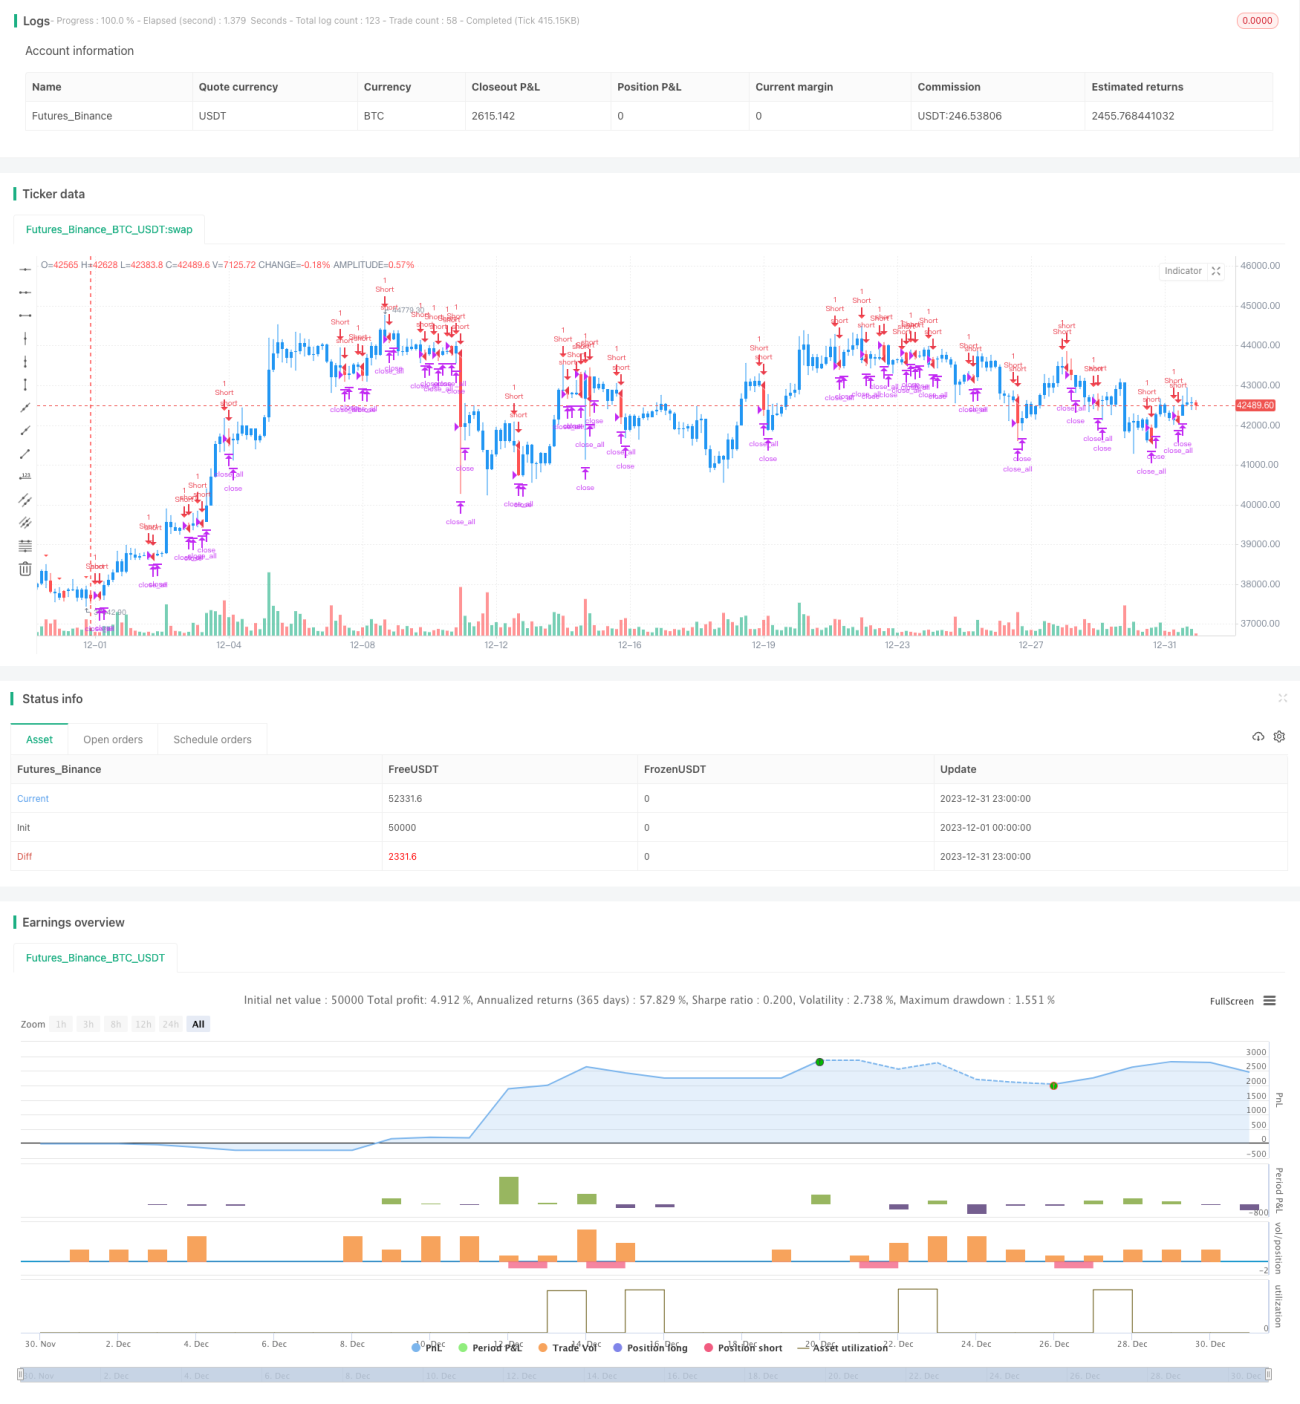The height and width of the screenshot is (1404, 1300).
Task: Open the Indicator panel expander
Action: 1216,271
